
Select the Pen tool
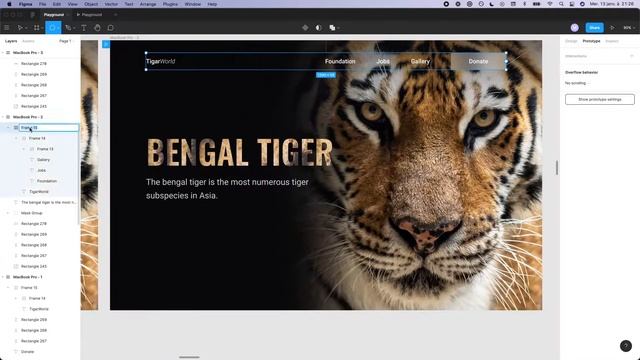pyautogui.click(x=68, y=28)
